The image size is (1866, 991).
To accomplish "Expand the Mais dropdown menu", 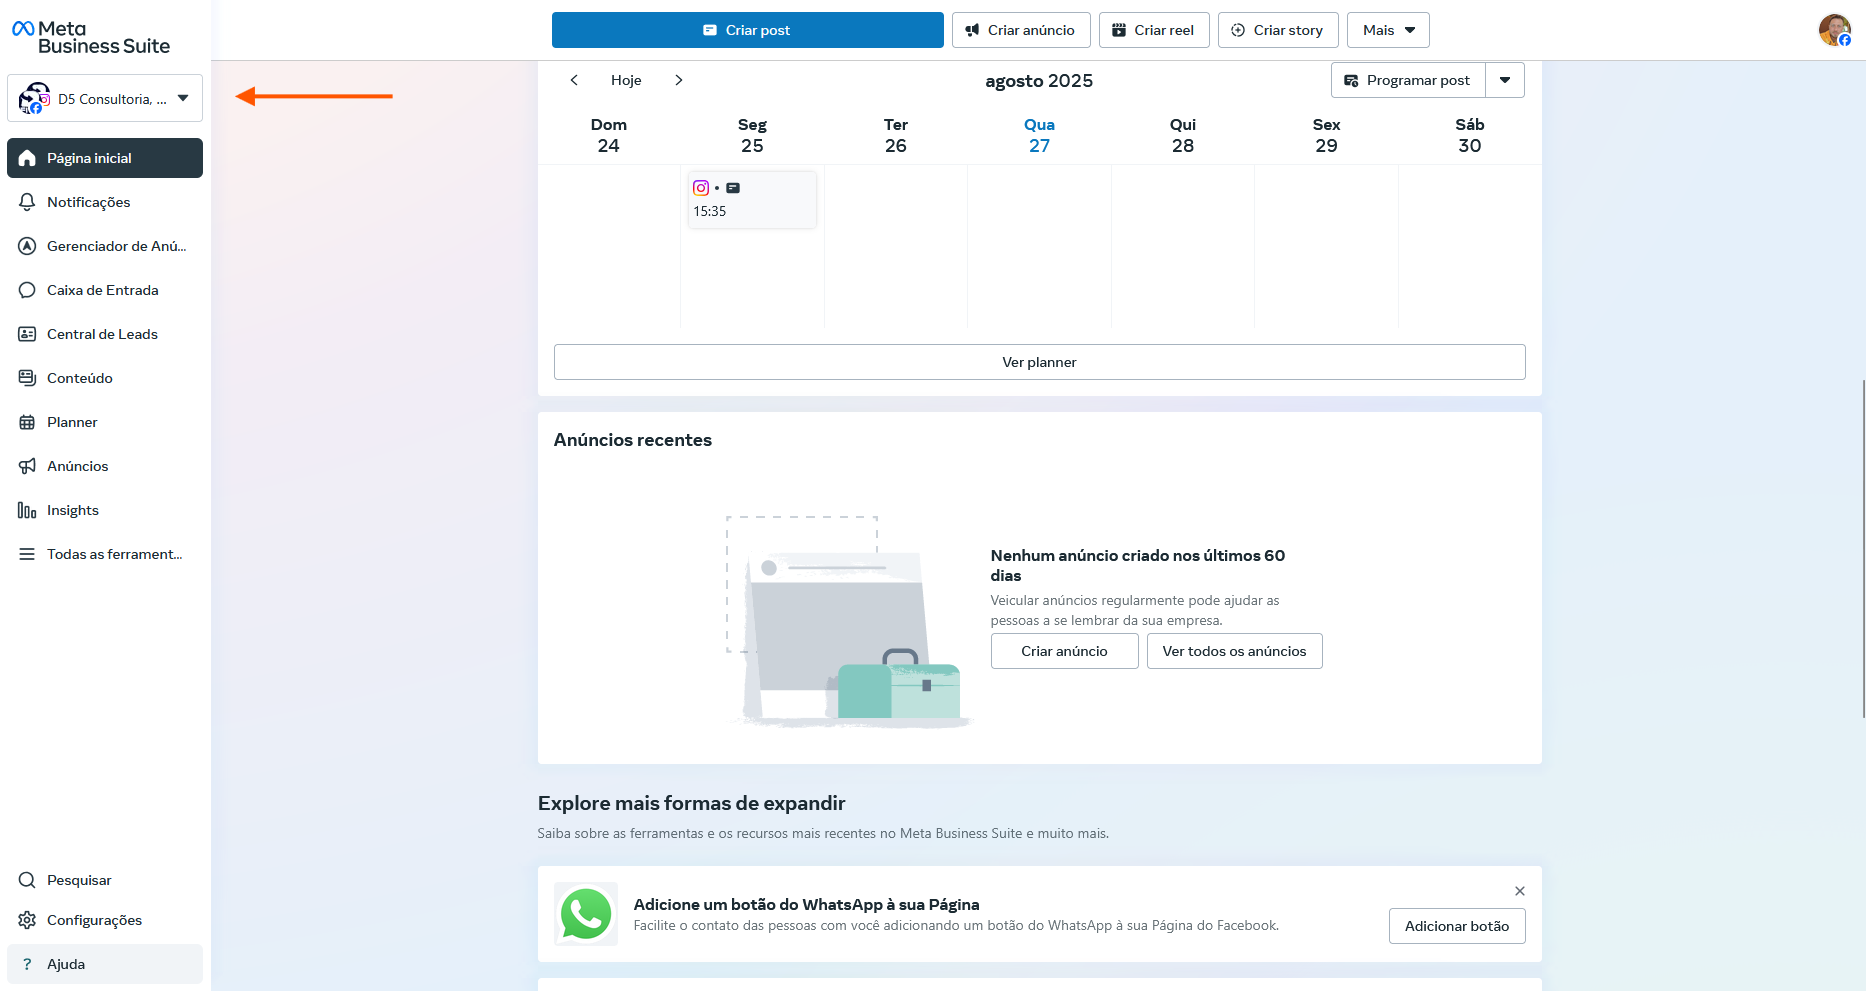I will 1388,30.
